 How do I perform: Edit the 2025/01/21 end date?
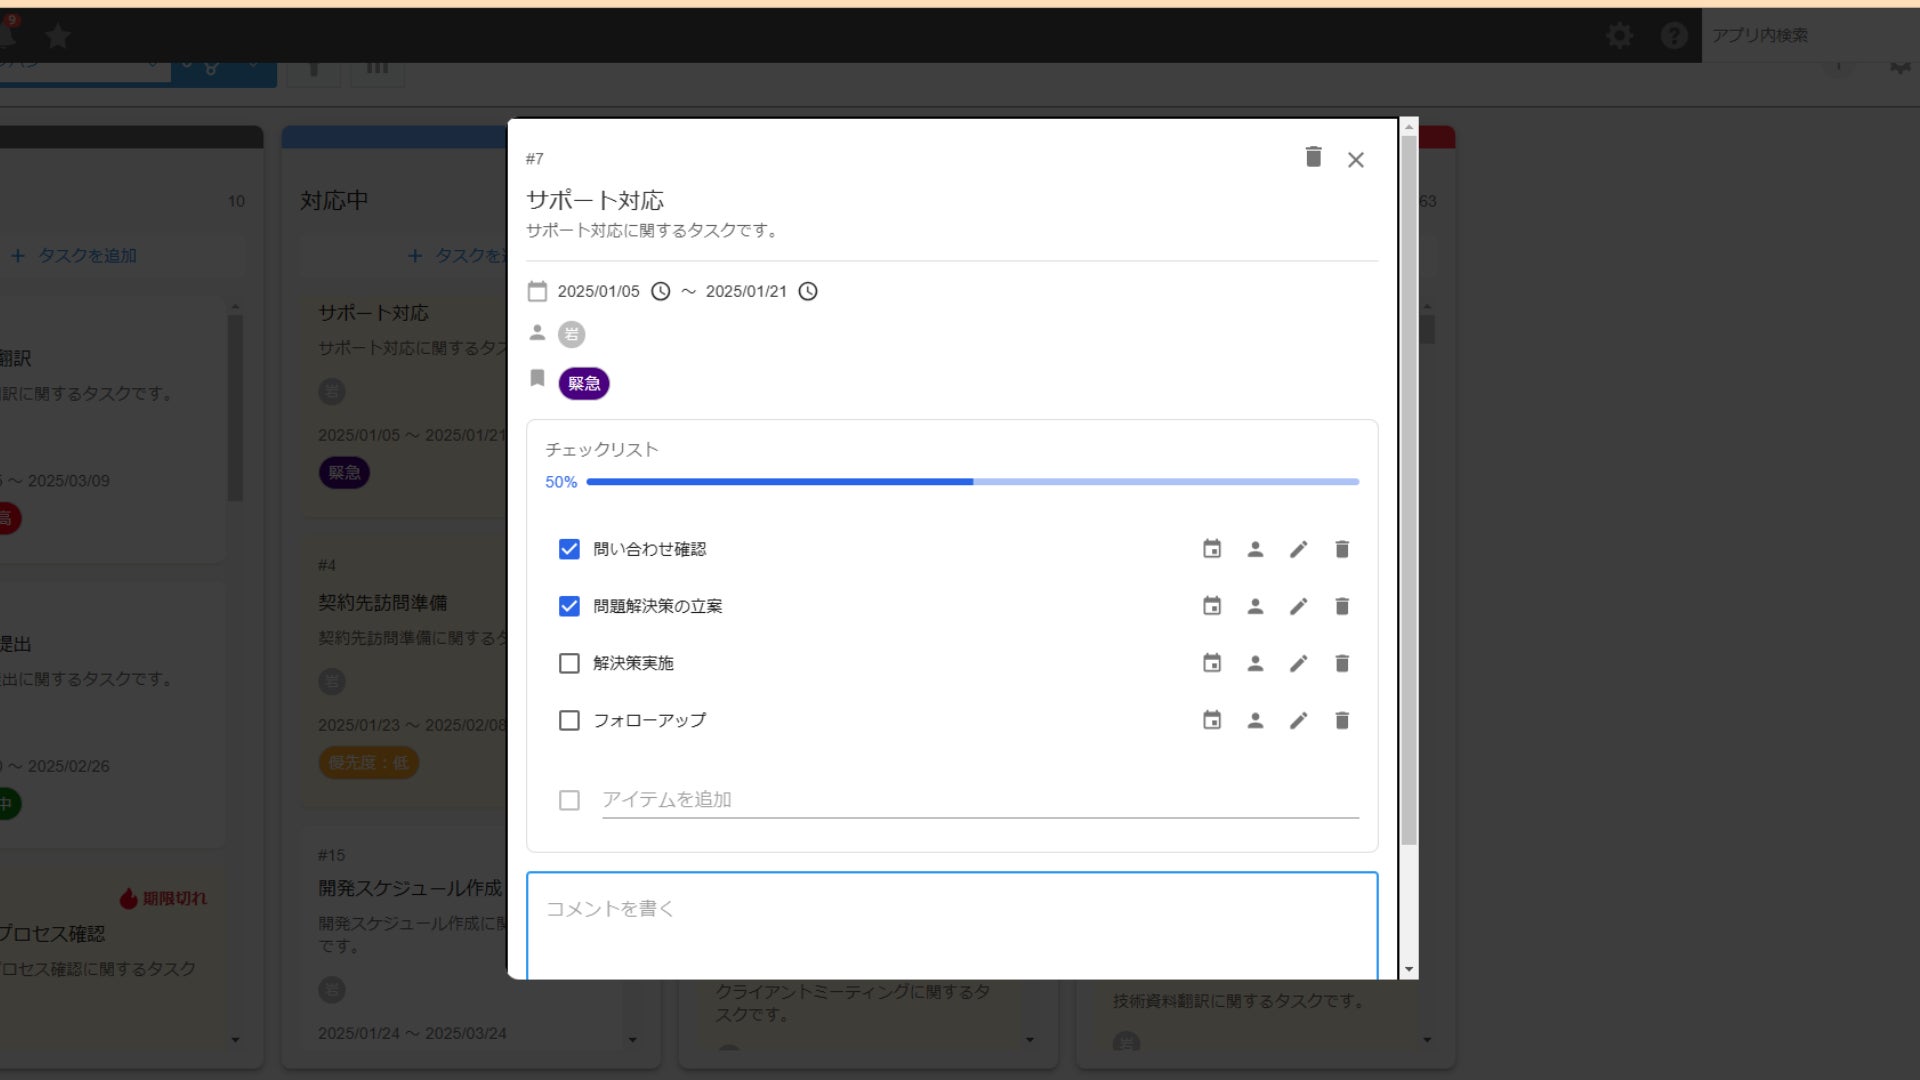click(x=746, y=291)
